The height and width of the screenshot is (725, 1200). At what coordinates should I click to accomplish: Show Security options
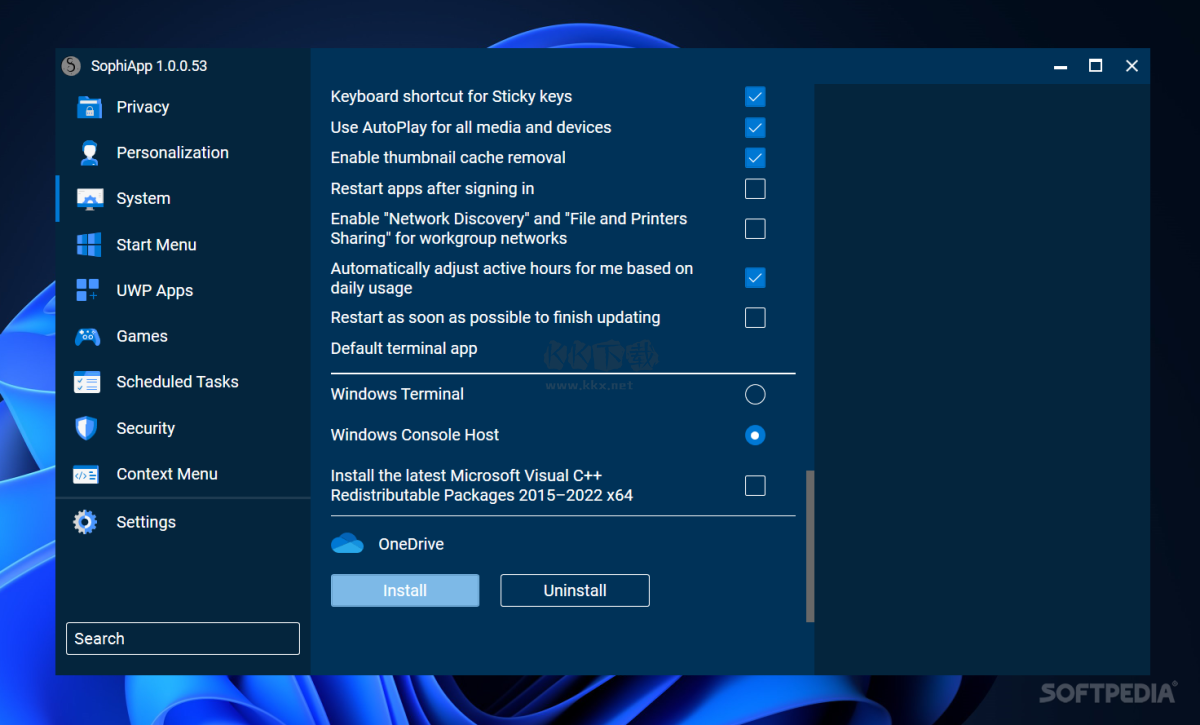click(145, 428)
